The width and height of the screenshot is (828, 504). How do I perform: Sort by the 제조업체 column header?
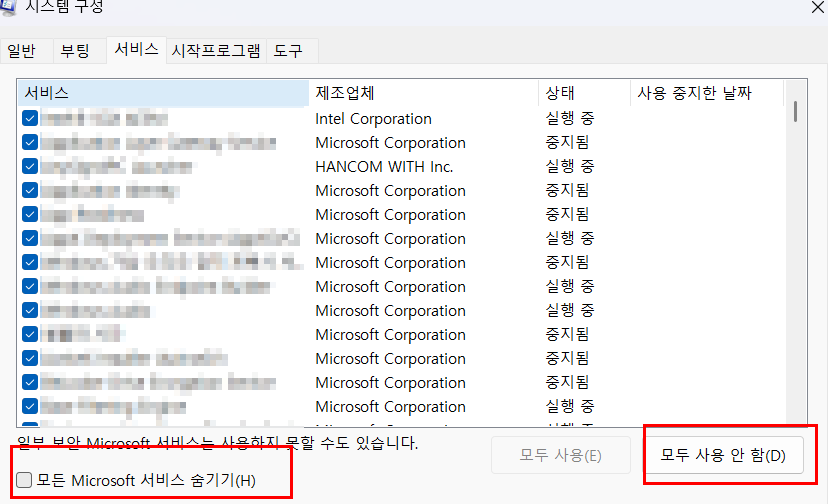pos(424,93)
